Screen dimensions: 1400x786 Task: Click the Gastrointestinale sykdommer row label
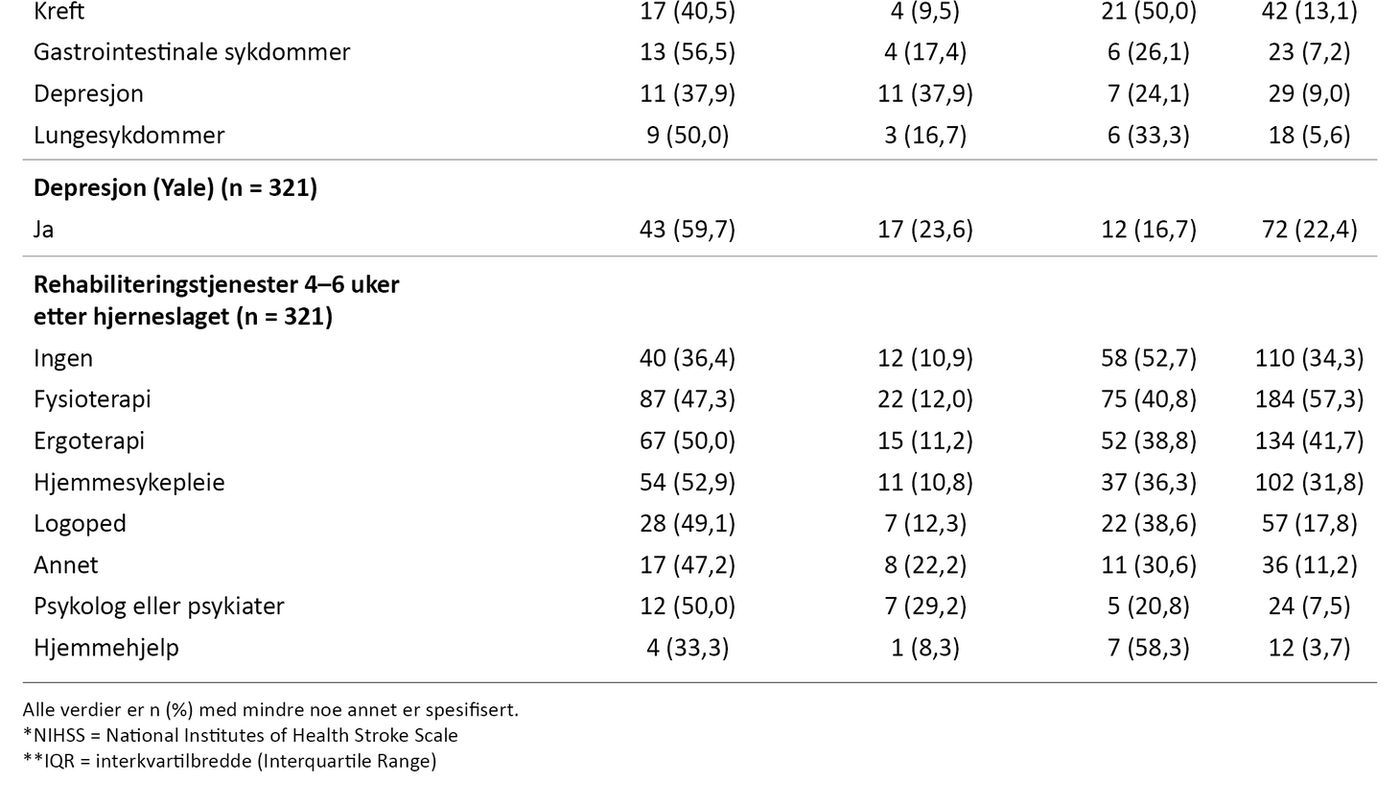[x=192, y=52]
